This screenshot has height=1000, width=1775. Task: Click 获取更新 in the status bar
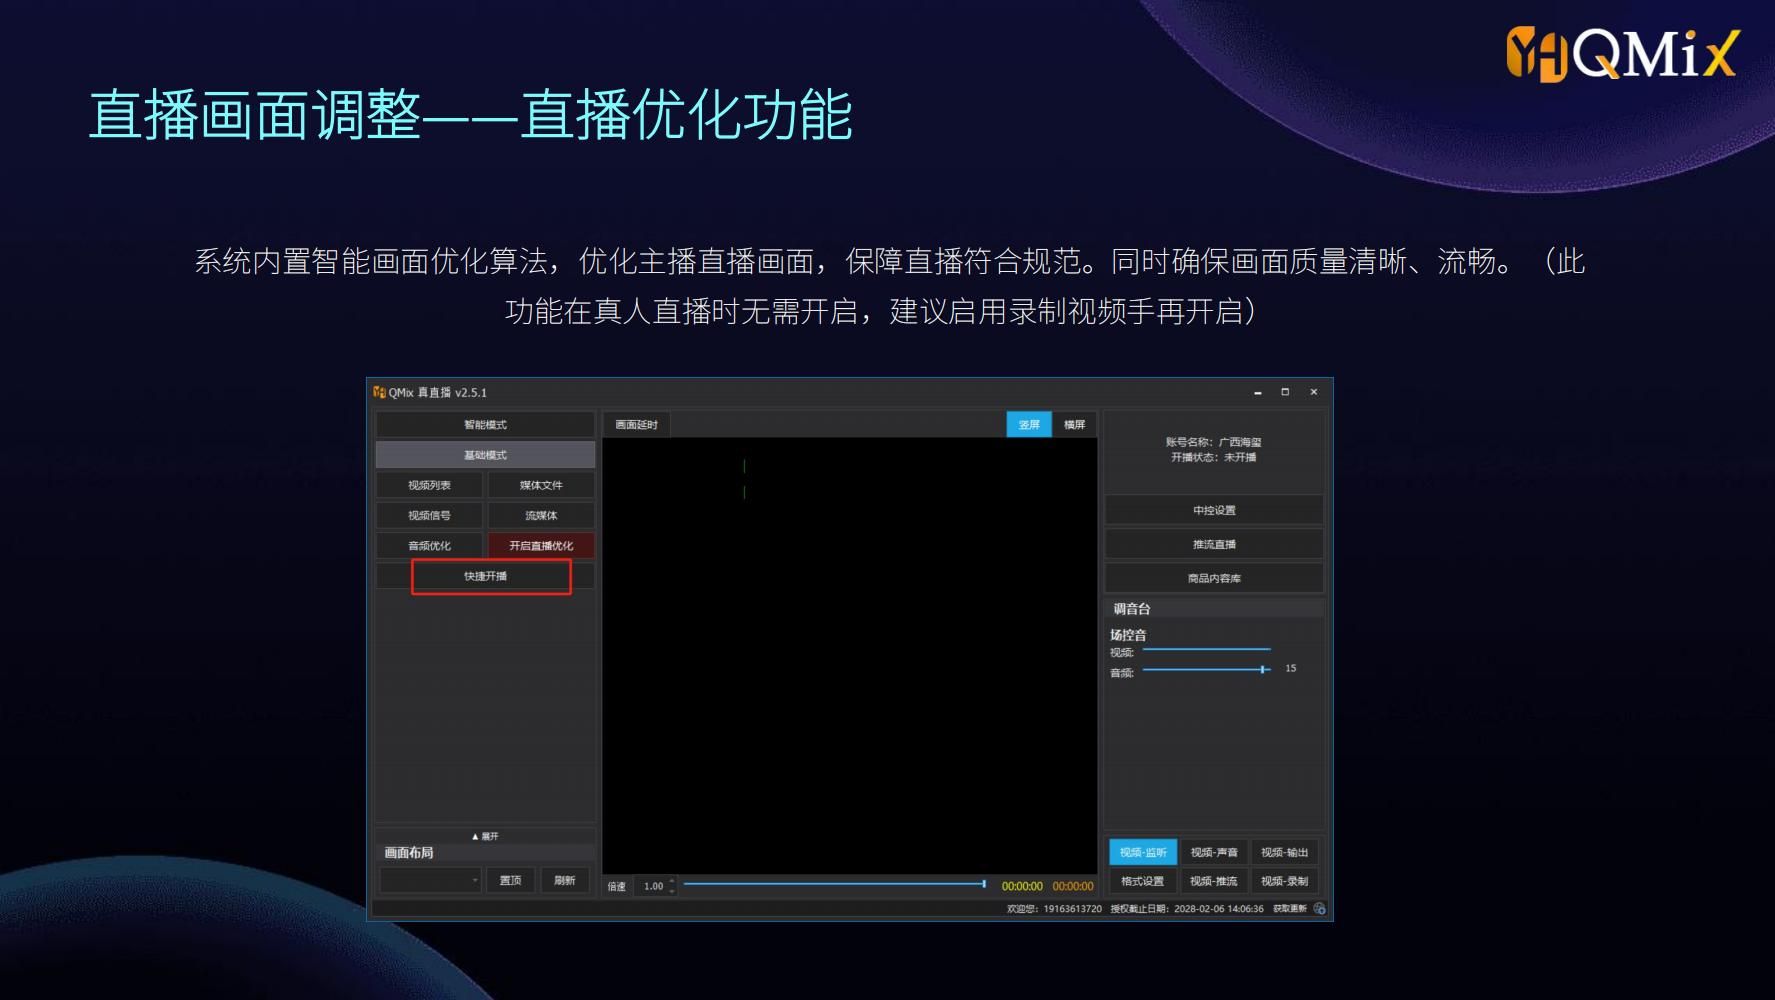click(1289, 909)
